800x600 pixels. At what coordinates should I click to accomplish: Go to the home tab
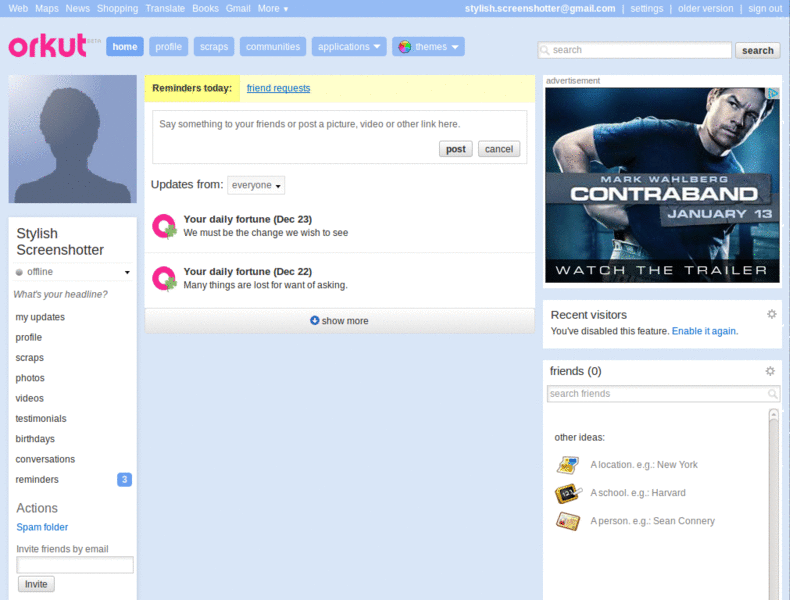point(125,46)
